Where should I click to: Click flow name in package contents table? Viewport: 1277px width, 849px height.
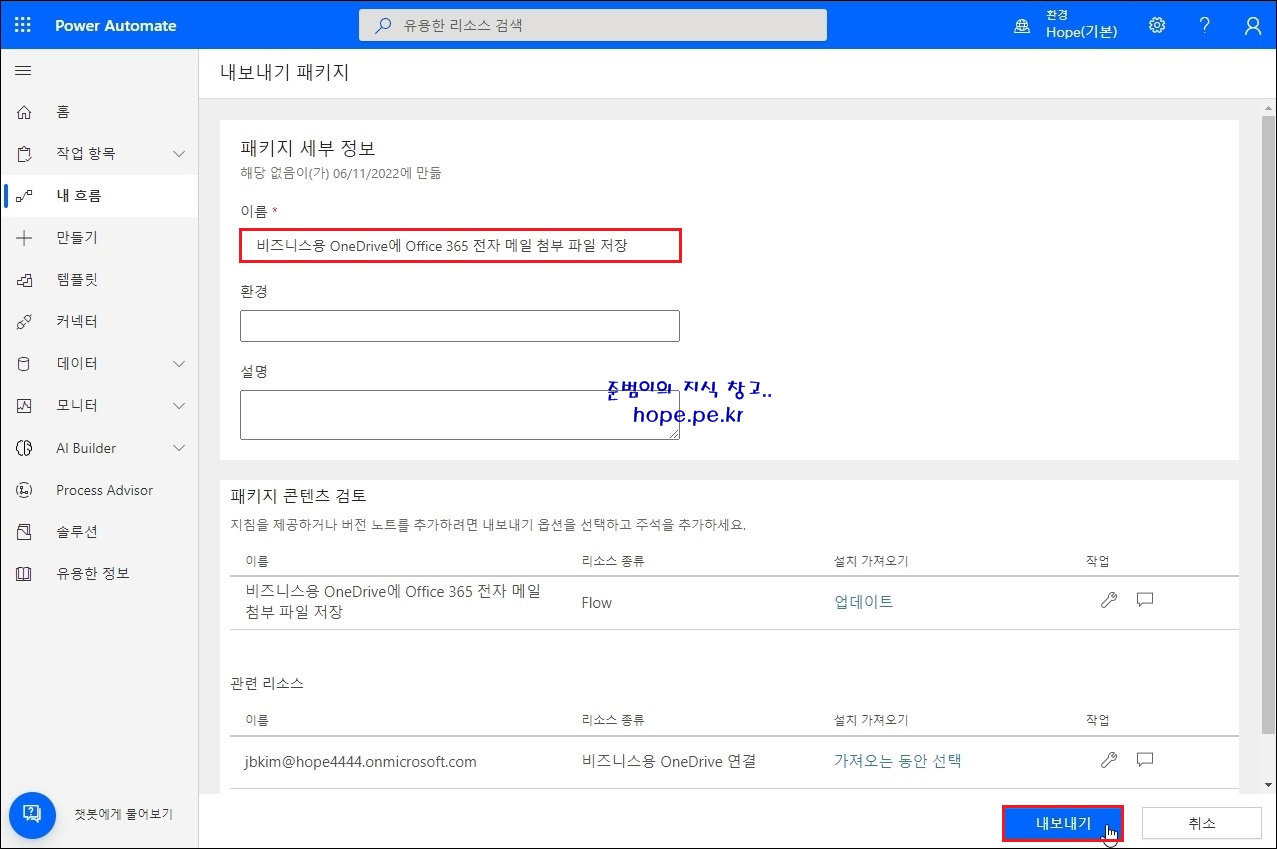click(x=394, y=602)
